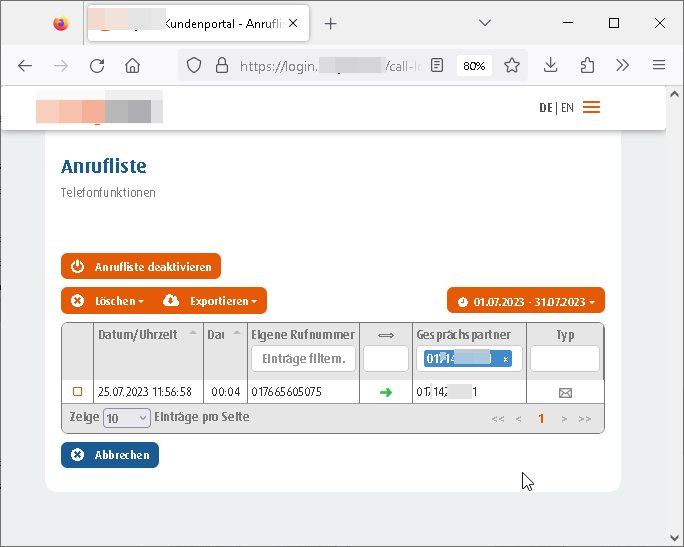The height and width of the screenshot is (547, 684).
Task: Open the orange hamburger menu
Action: pos(591,107)
